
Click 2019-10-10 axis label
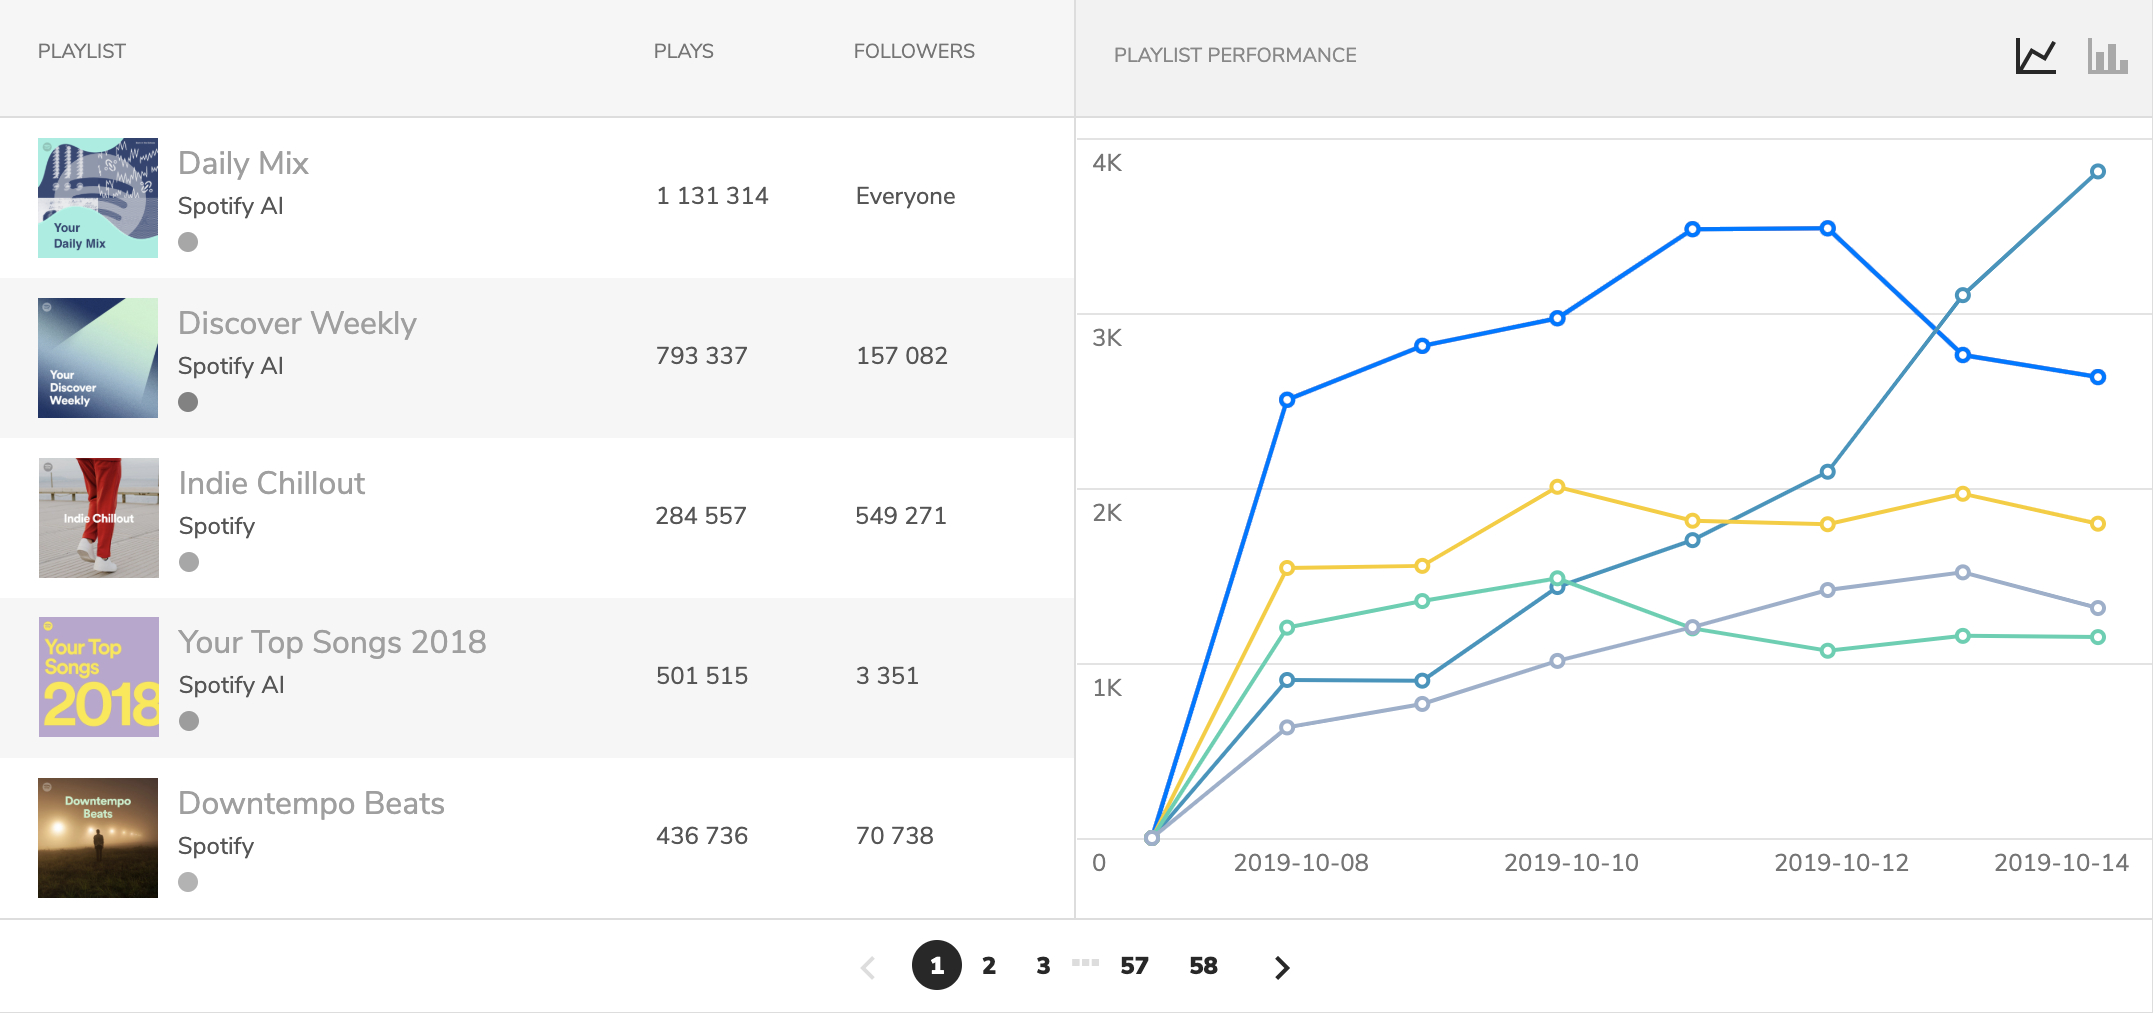pyautogui.click(x=1571, y=863)
